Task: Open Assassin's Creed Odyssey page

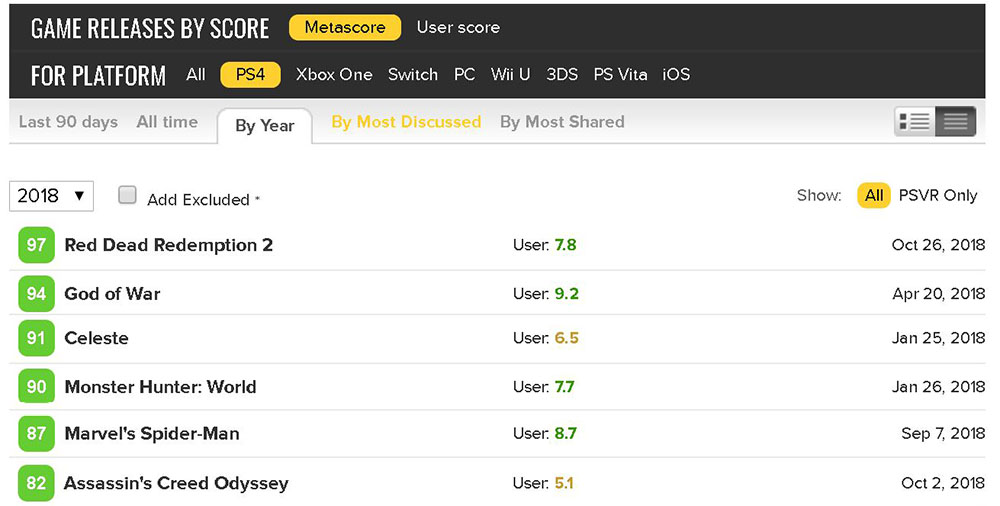Action: pyautogui.click(x=176, y=483)
